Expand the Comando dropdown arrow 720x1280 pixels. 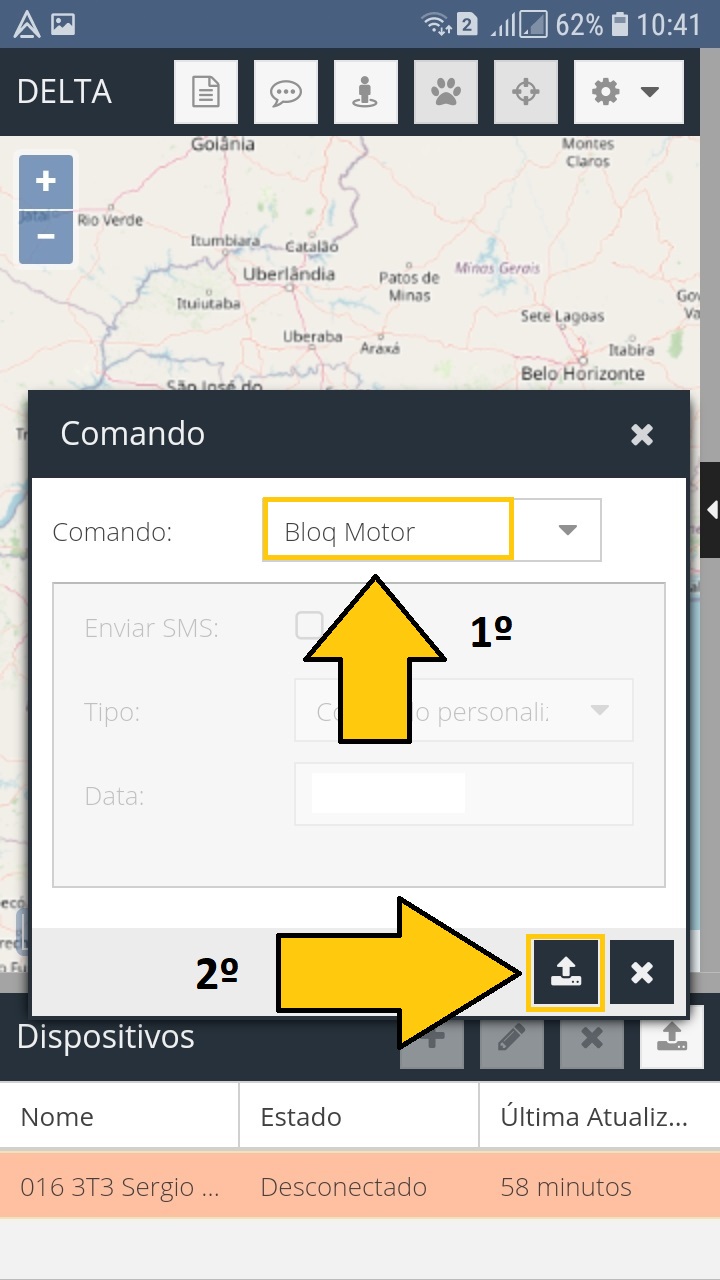(568, 531)
